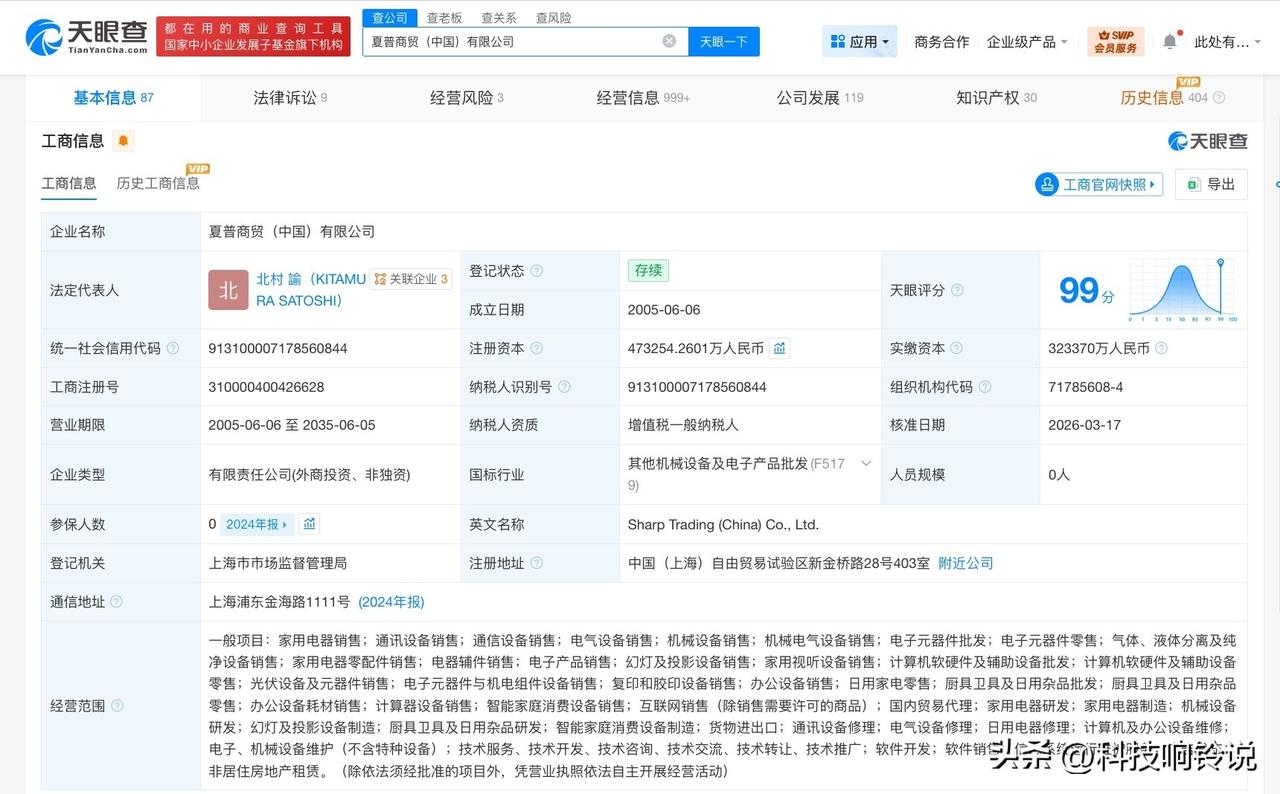Click the 北 avatar of the legal representative
This screenshot has height=794, width=1280.
pyautogui.click(x=228, y=290)
